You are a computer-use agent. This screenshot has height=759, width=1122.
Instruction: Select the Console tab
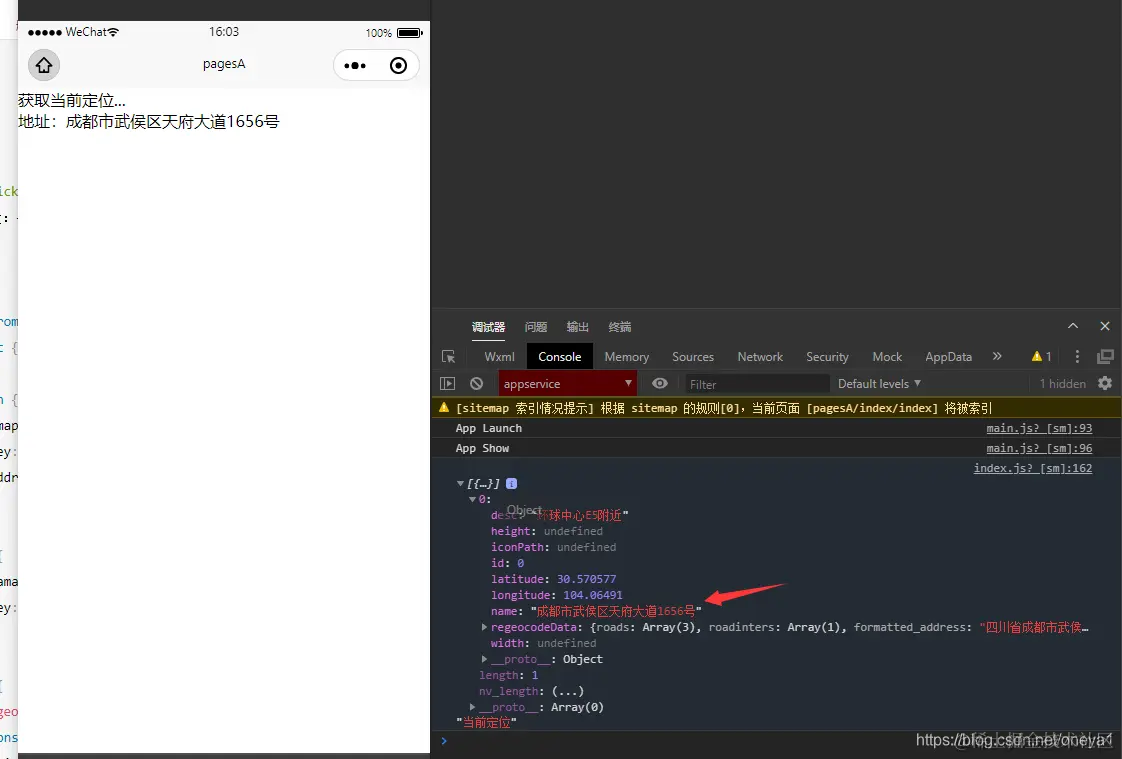click(560, 356)
